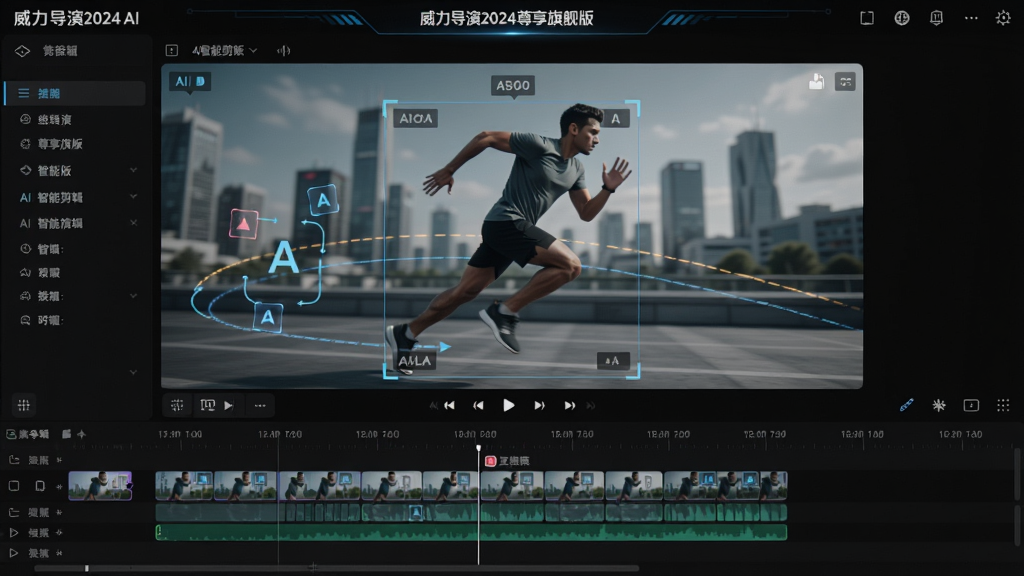Click the fullscreen icon in preview corner
Screen dimensions: 1024x576
click(x=845, y=82)
